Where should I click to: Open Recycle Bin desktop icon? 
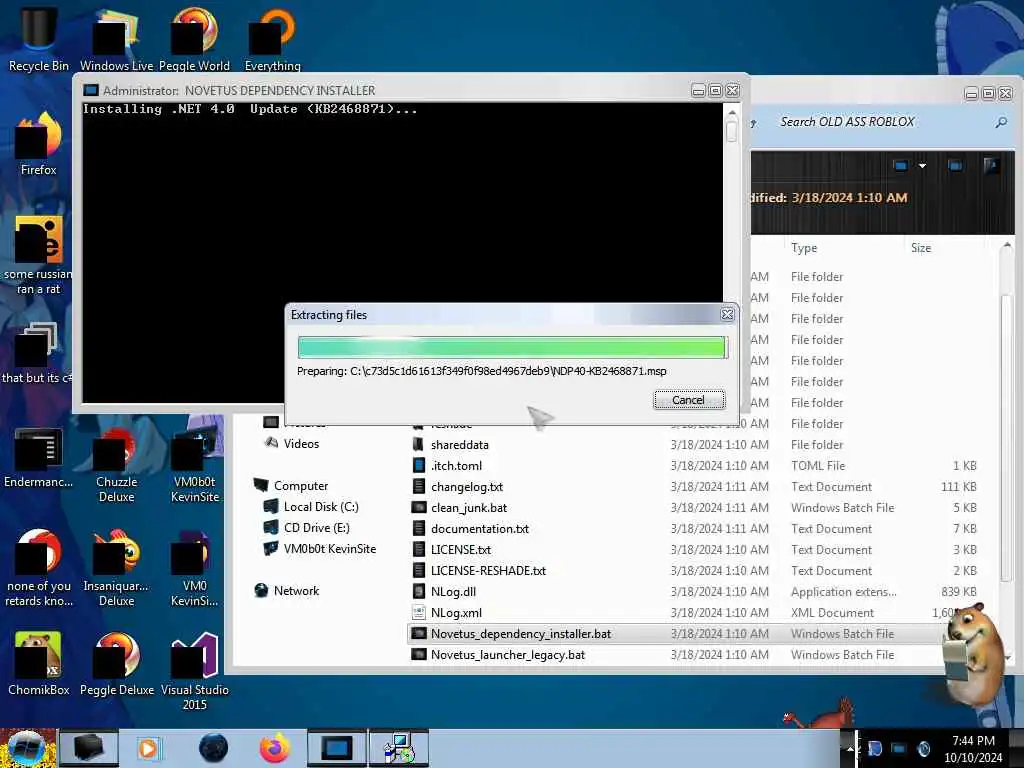39,39
